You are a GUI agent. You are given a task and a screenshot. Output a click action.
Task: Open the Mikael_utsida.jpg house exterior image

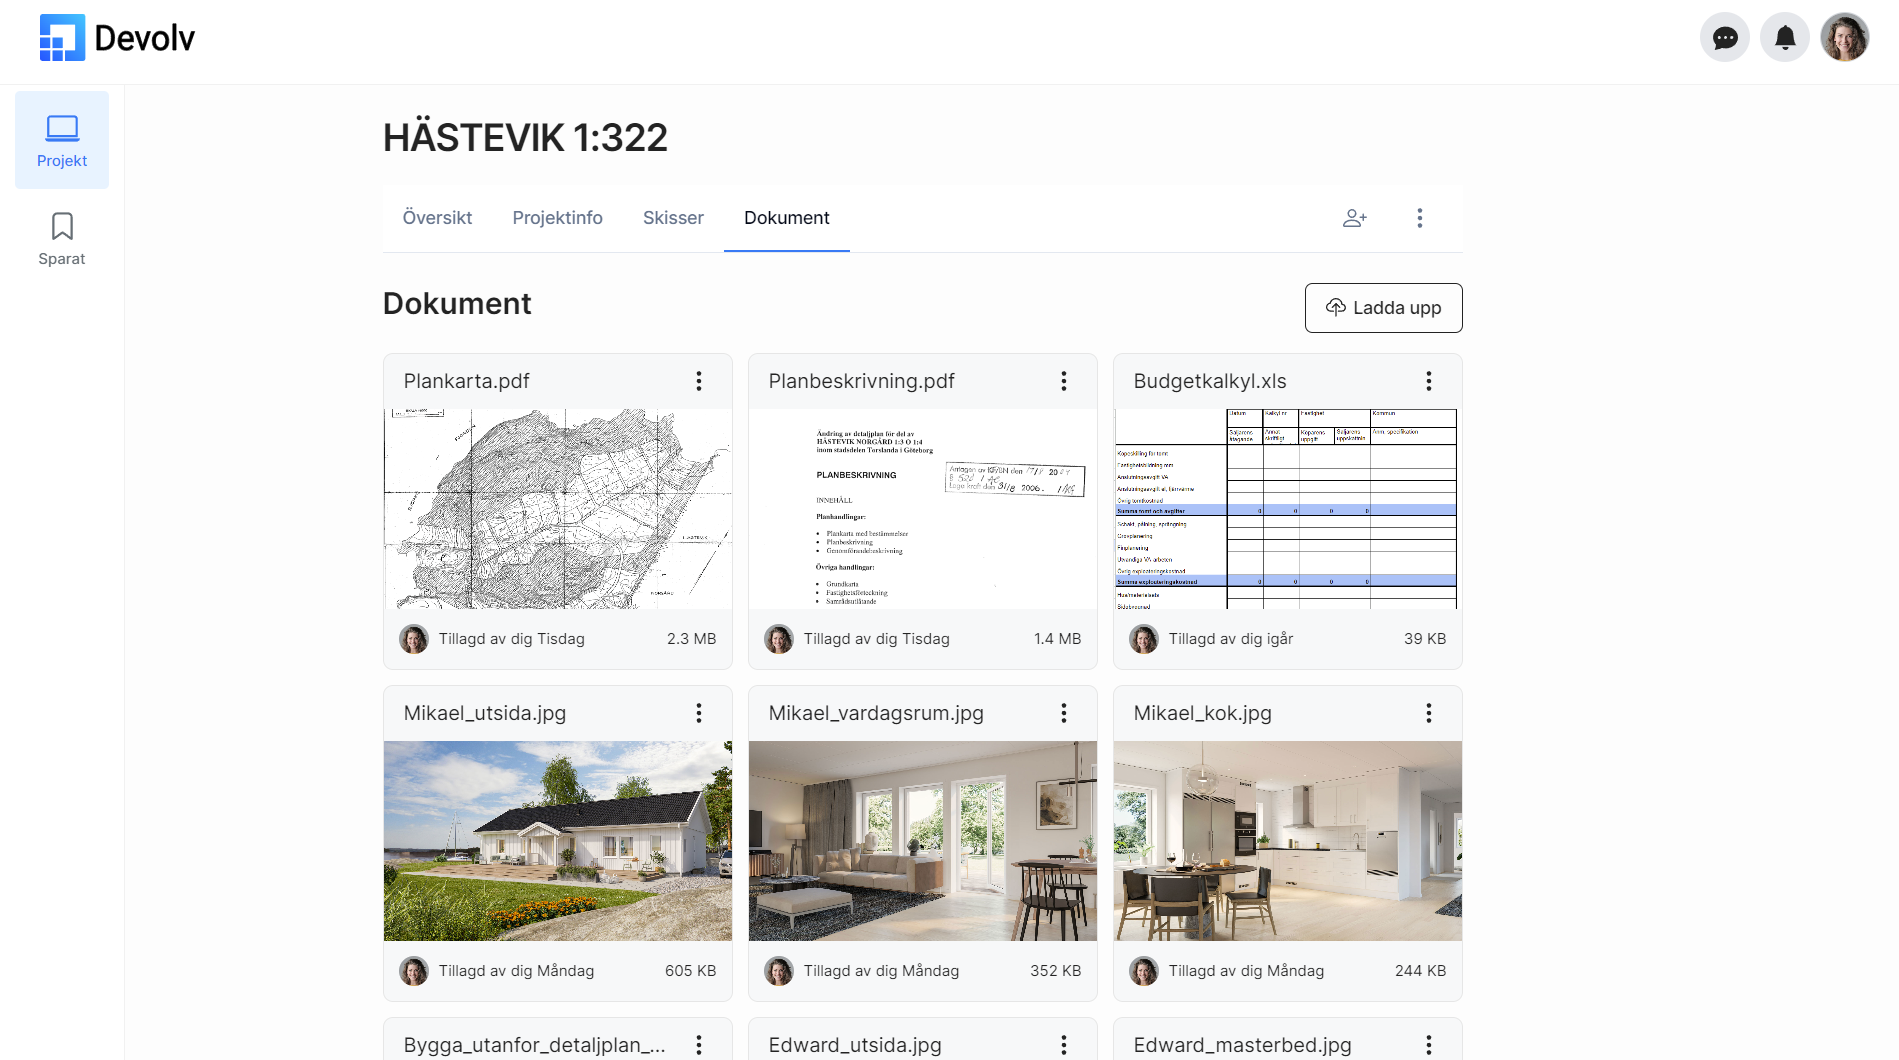[558, 841]
